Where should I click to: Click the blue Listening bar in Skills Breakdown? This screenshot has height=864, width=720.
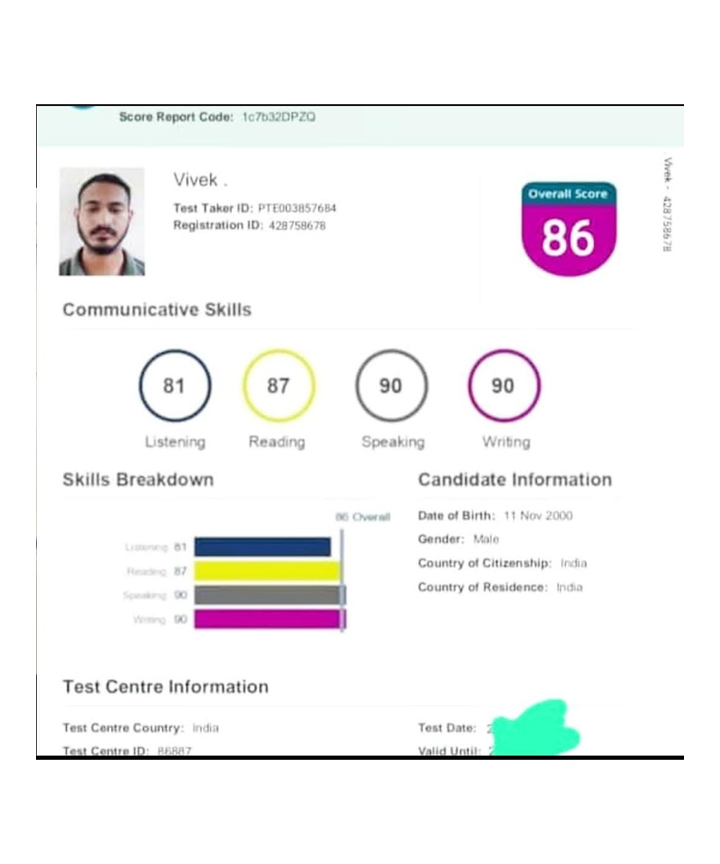coord(262,547)
